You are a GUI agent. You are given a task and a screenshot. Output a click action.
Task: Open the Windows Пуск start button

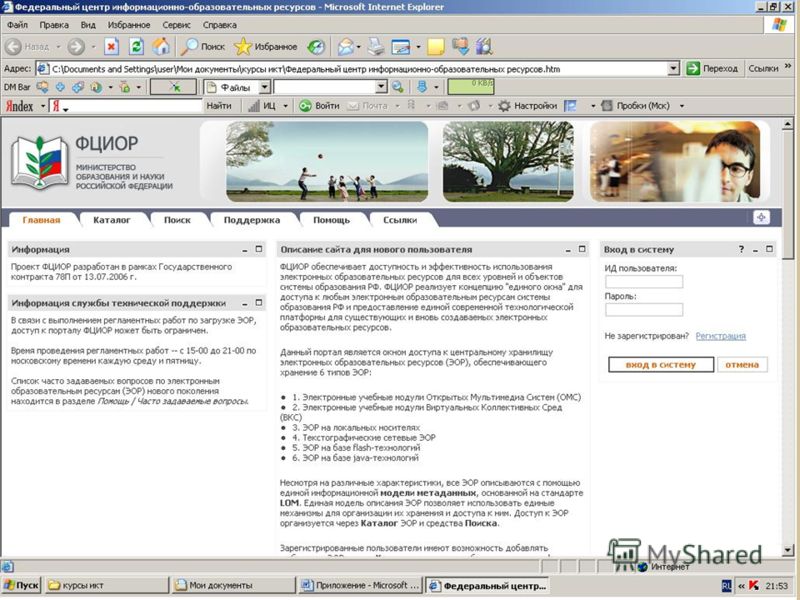coord(21,585)
